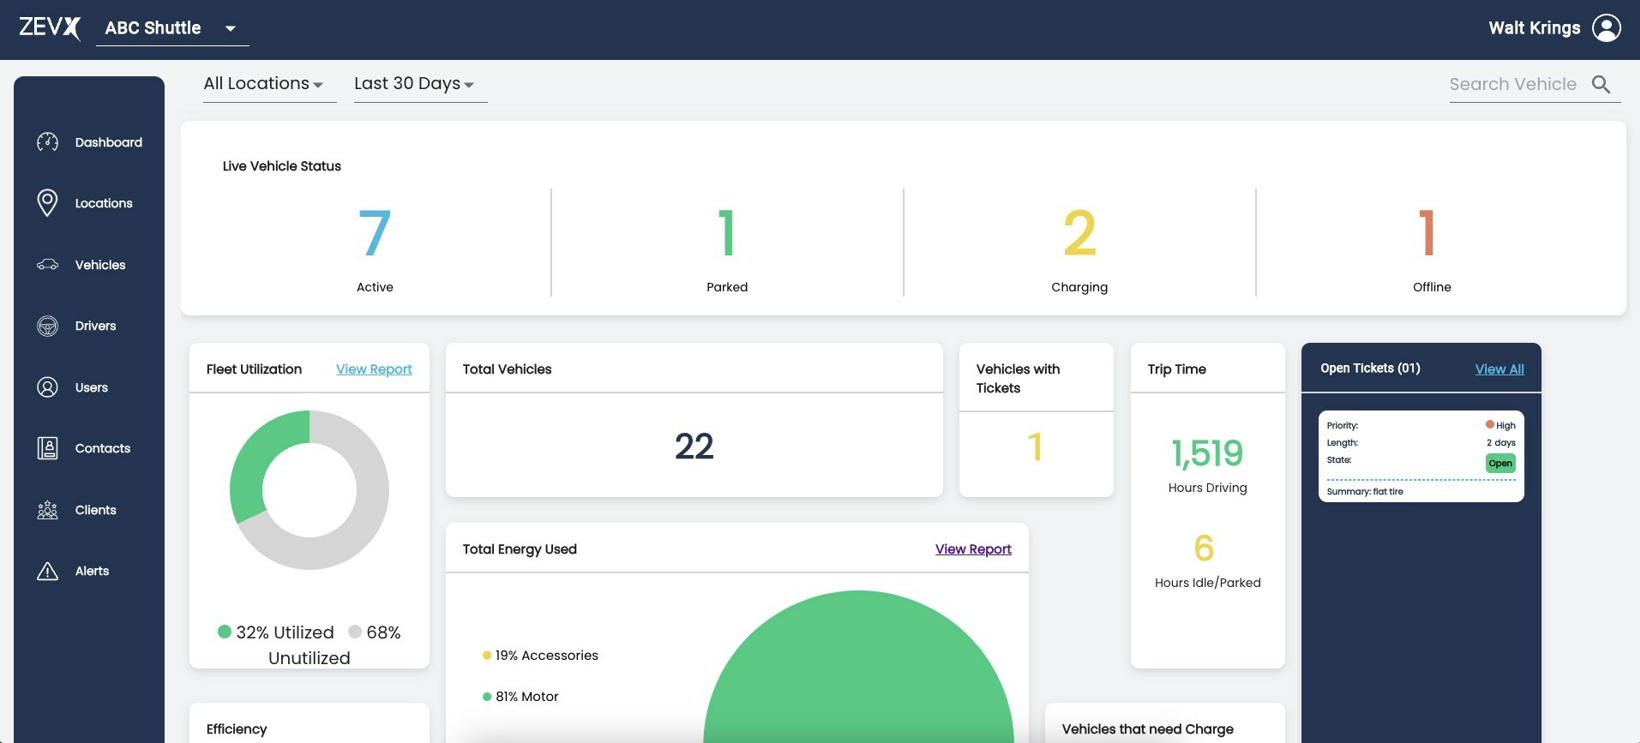Click the Vehicles with Tickets count
Image resolution: width=1640 pixels, height=743 pixels.
pos(1035,447)
